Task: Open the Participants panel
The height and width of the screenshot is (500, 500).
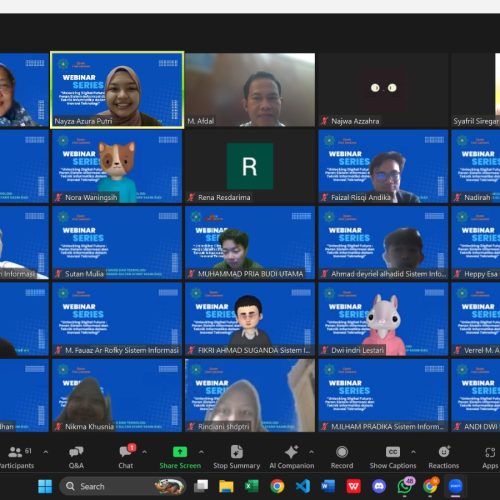Action: click(17, 458)
